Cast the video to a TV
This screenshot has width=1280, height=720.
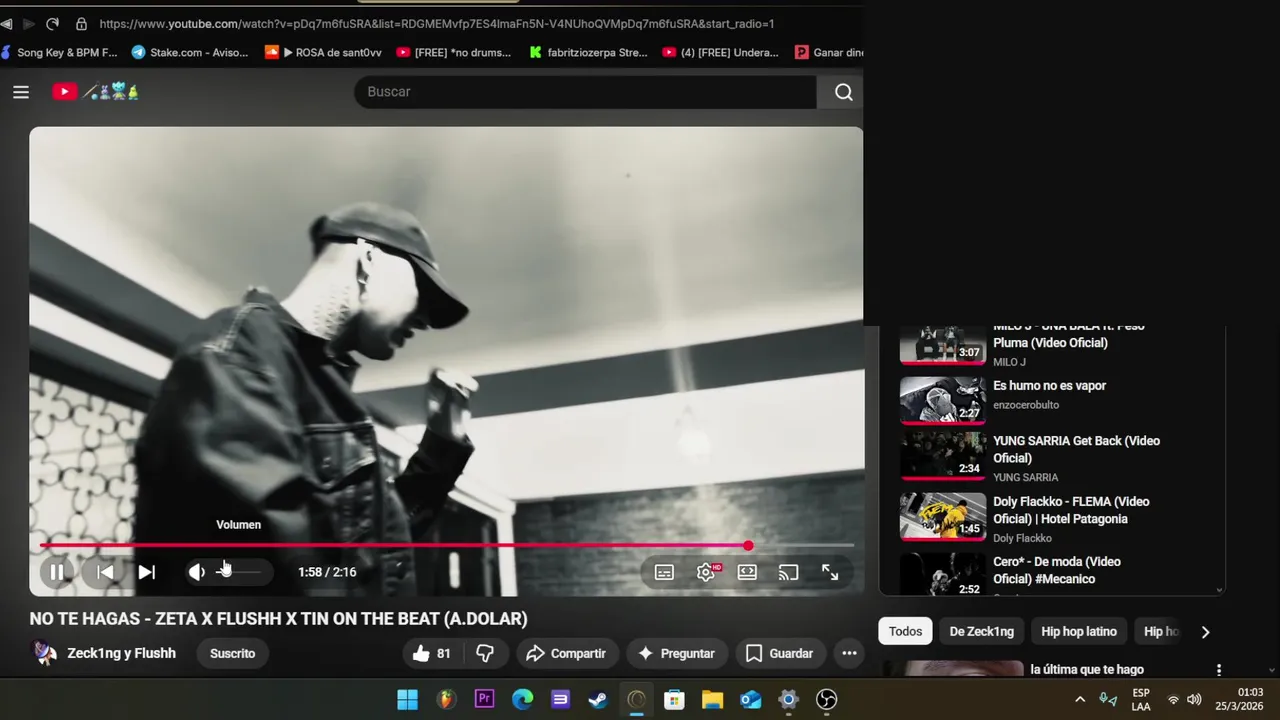click(x=788, y=572)
